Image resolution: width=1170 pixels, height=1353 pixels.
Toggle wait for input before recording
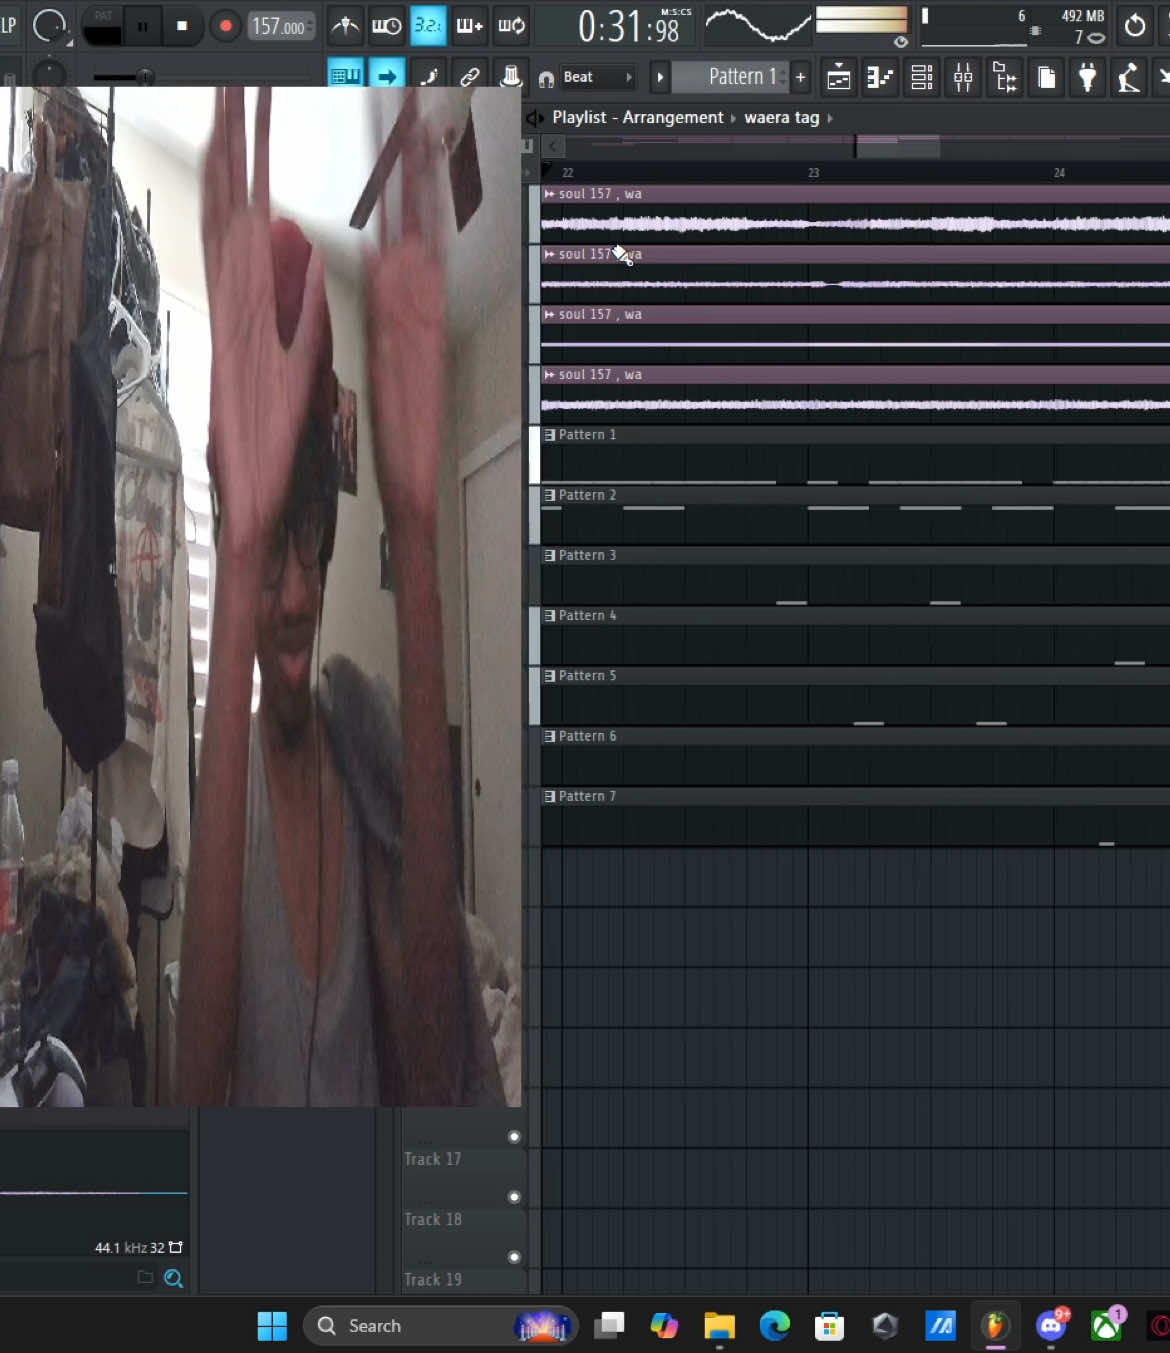tap(386, 26)
